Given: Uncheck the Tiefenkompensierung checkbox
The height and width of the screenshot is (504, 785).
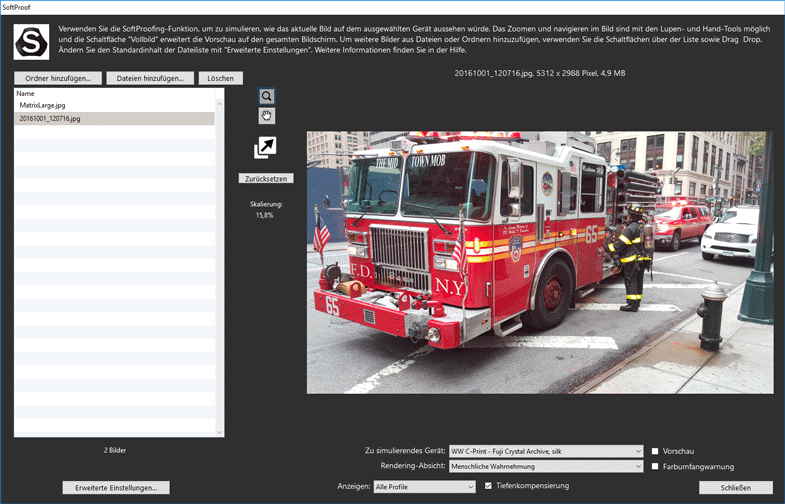Looking at the screenshot, I should 488,485.
